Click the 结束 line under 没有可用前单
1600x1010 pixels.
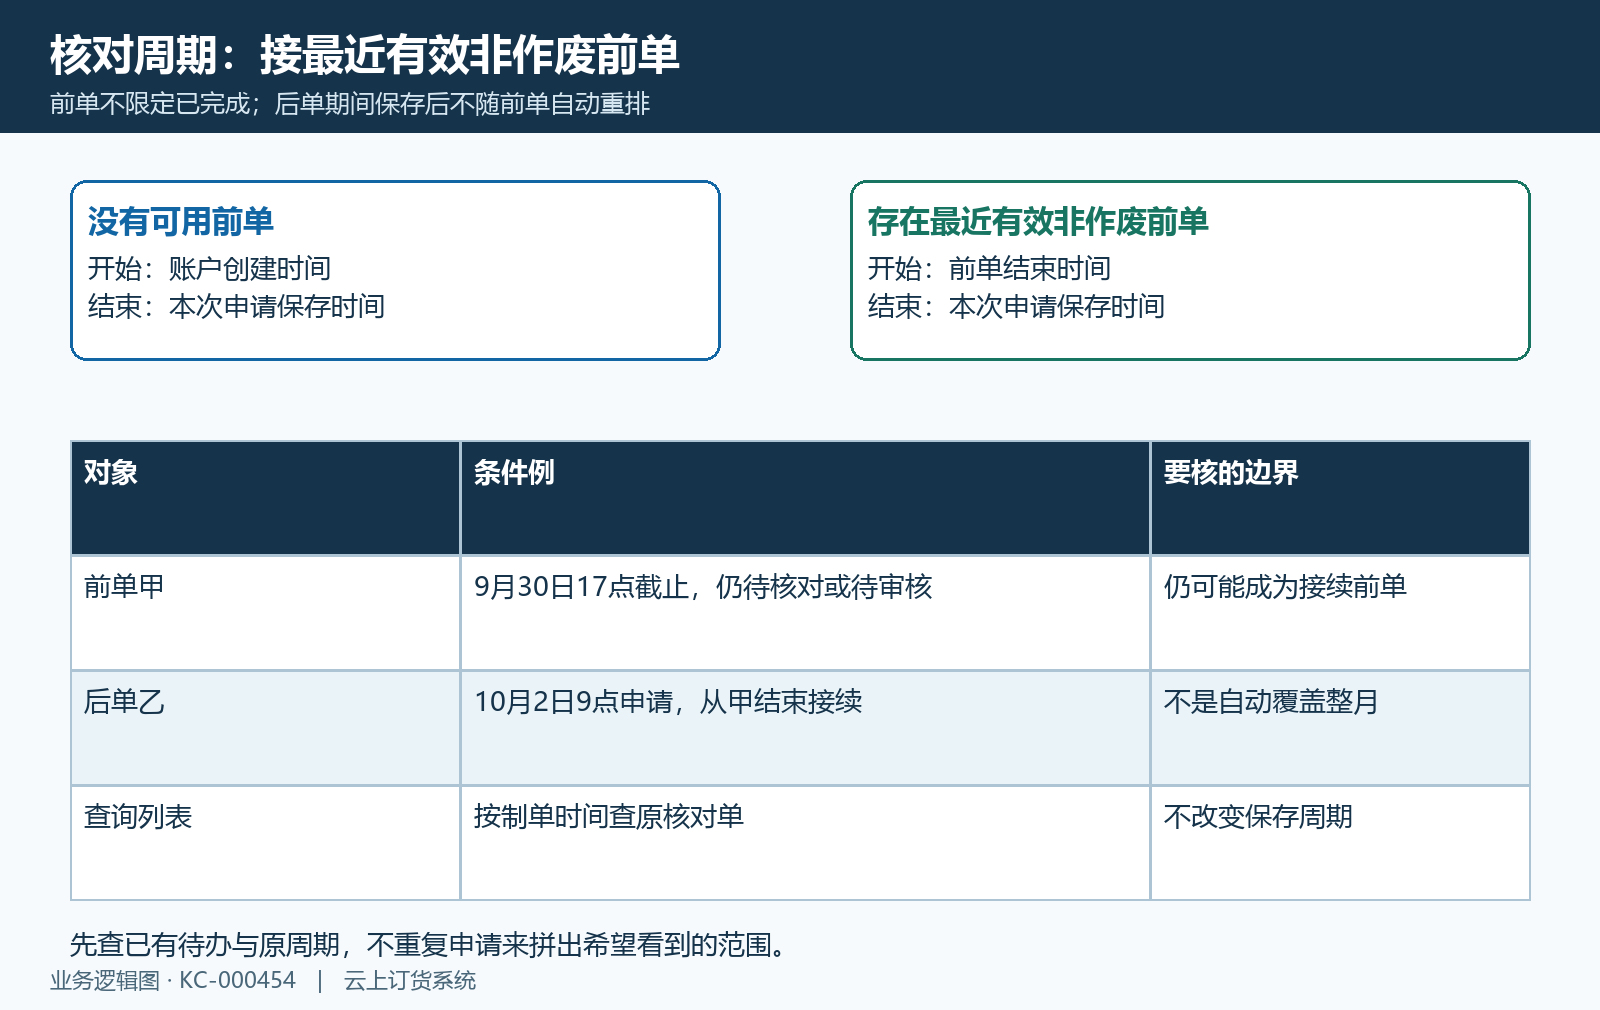point(236,306)
